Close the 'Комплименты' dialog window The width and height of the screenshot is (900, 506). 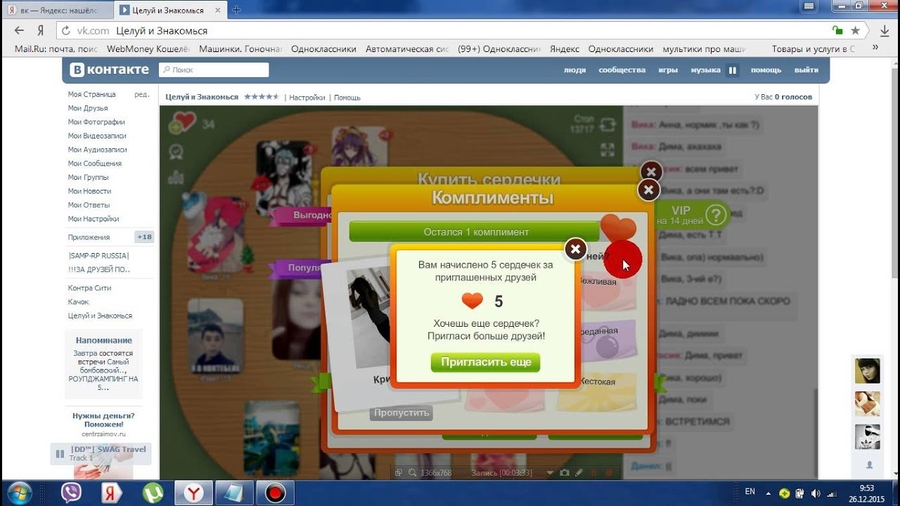coord(648,189)
